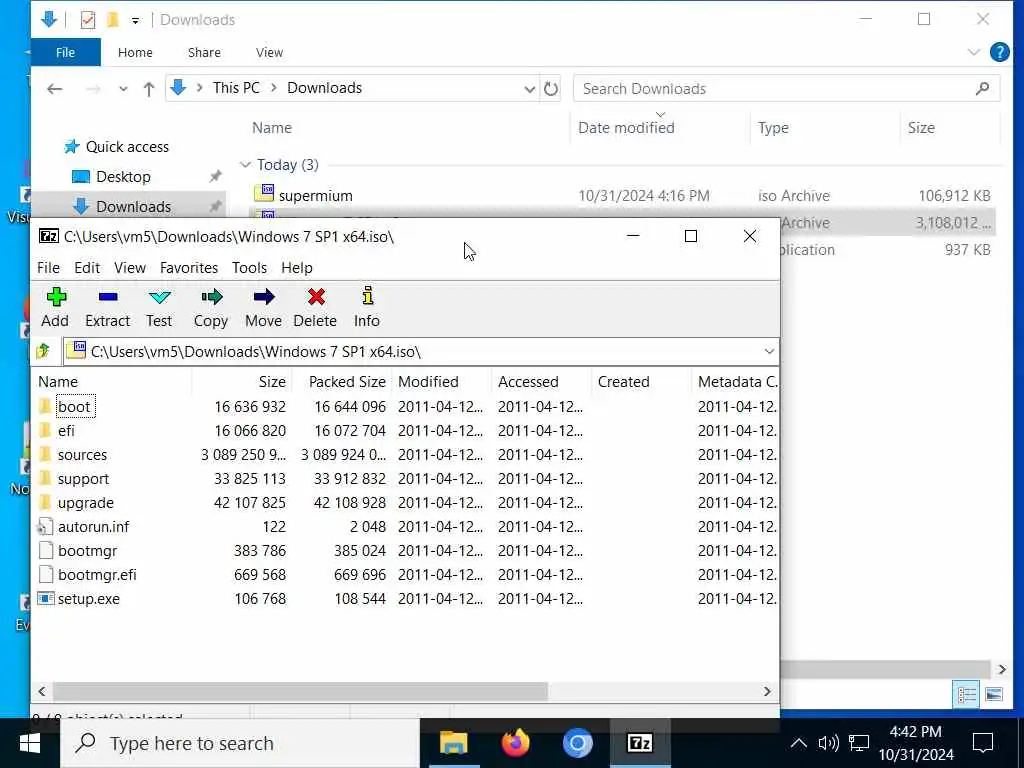The image size is (1024, 768).
Task: Select setup.exe in the archive
Action: pyautogui.click(x=89, y=599)
